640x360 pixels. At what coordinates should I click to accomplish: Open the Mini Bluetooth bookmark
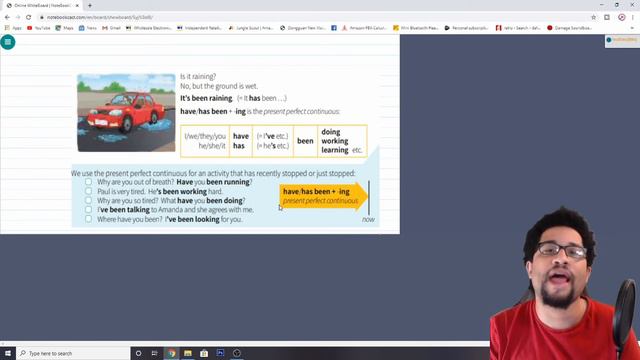pos(416,28)
